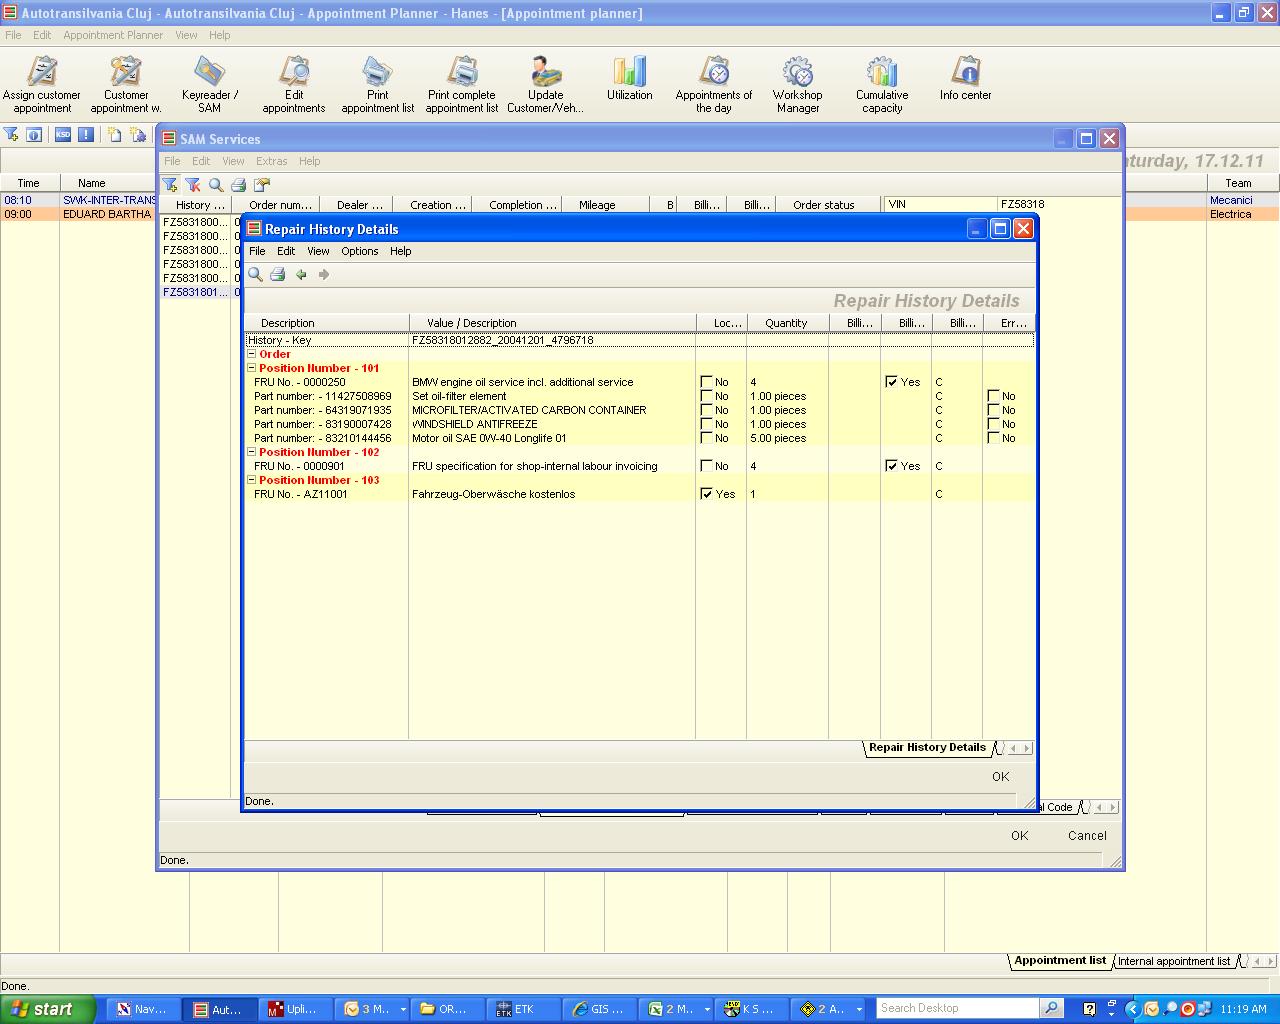Toggle Loc checkbox for MICROFILTER/ACTIVATED CARBON CONTAINER
The width and height of the screenshot is (1280, 1024).
(x=707, y=410)
